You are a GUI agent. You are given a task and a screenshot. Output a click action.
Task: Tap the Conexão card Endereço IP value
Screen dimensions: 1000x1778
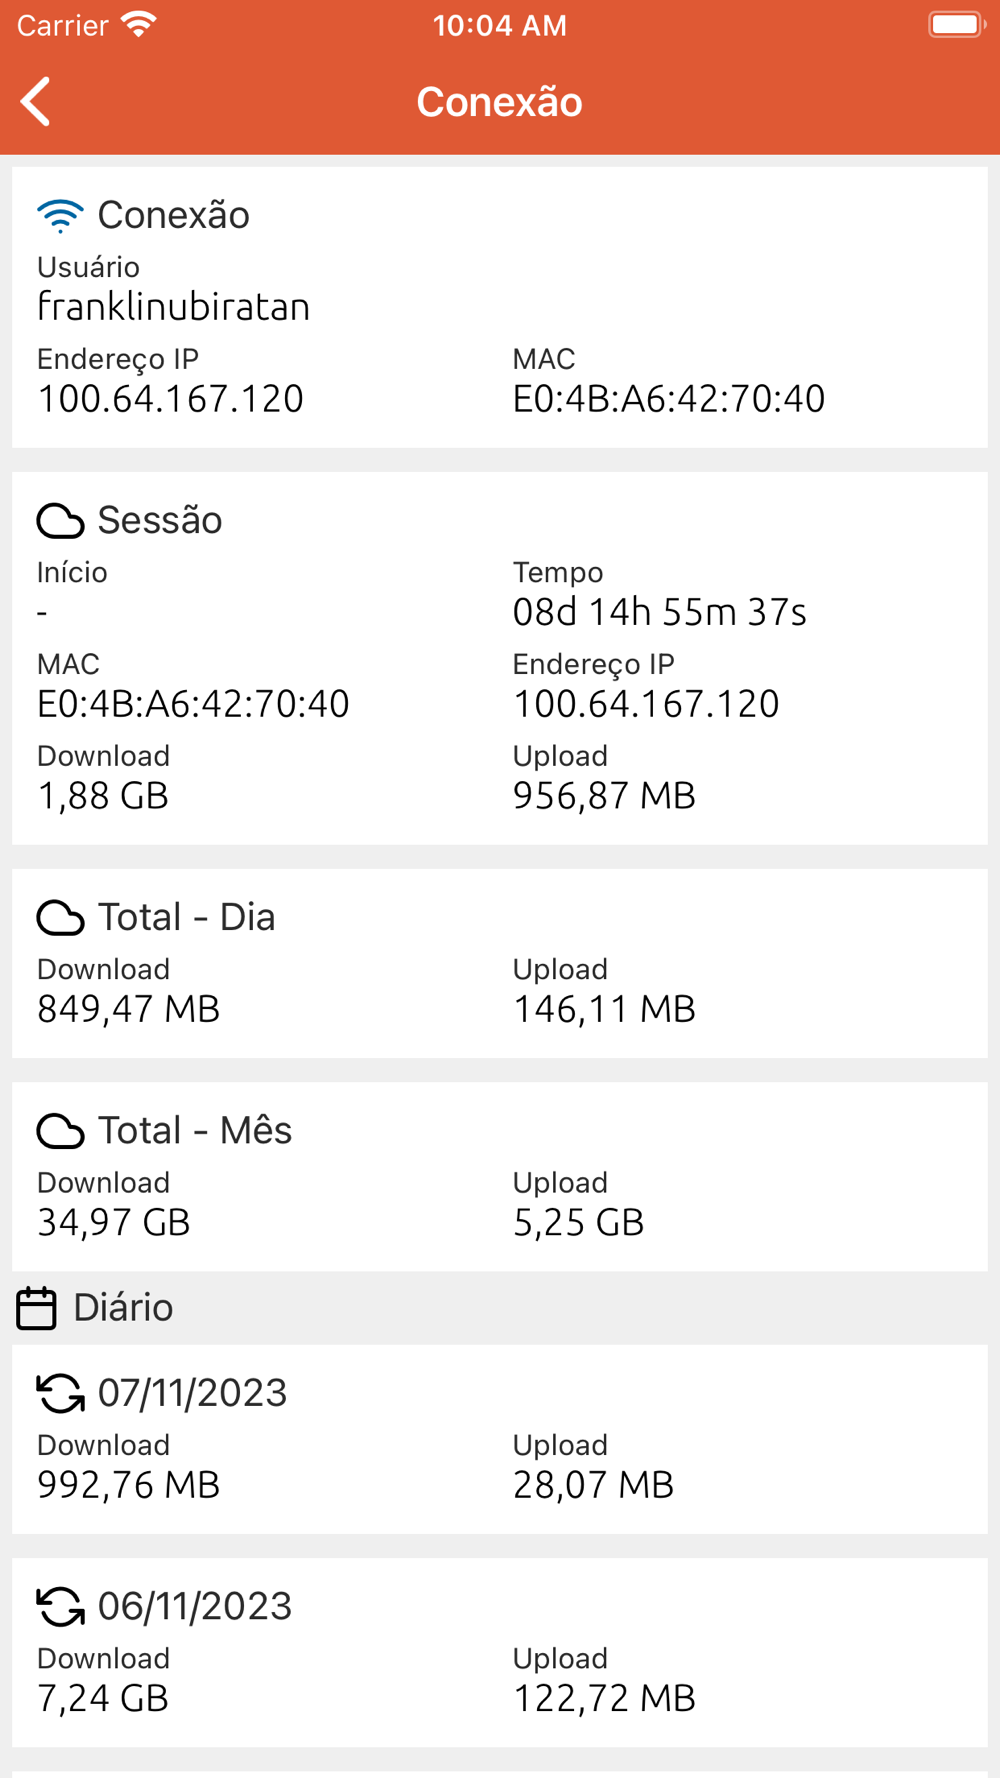[170, 399]
